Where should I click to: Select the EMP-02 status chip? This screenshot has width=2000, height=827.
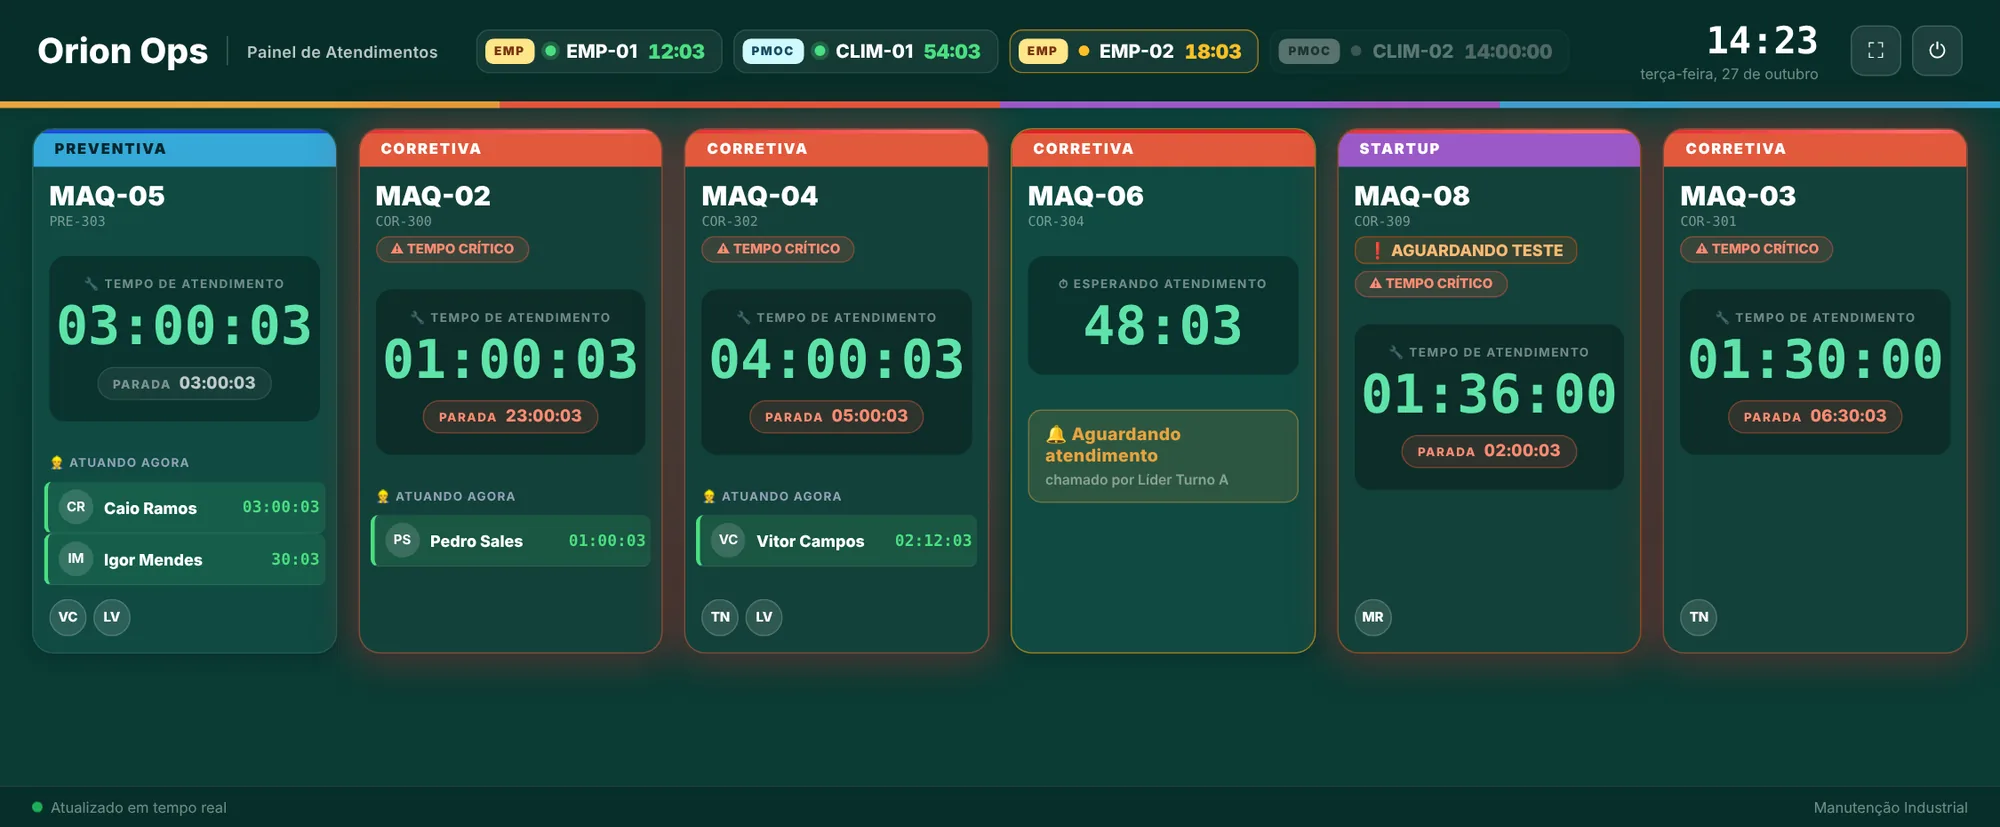(x=1133, y=51)
